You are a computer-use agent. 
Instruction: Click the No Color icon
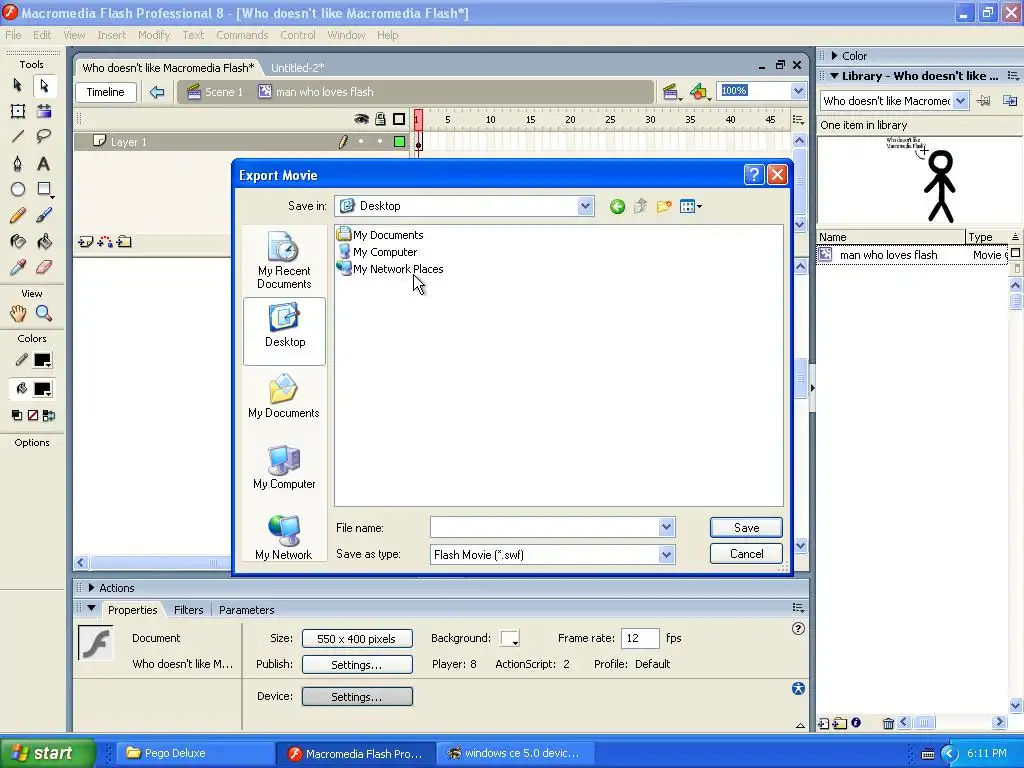pyautogui.click(x=33, y=415)
